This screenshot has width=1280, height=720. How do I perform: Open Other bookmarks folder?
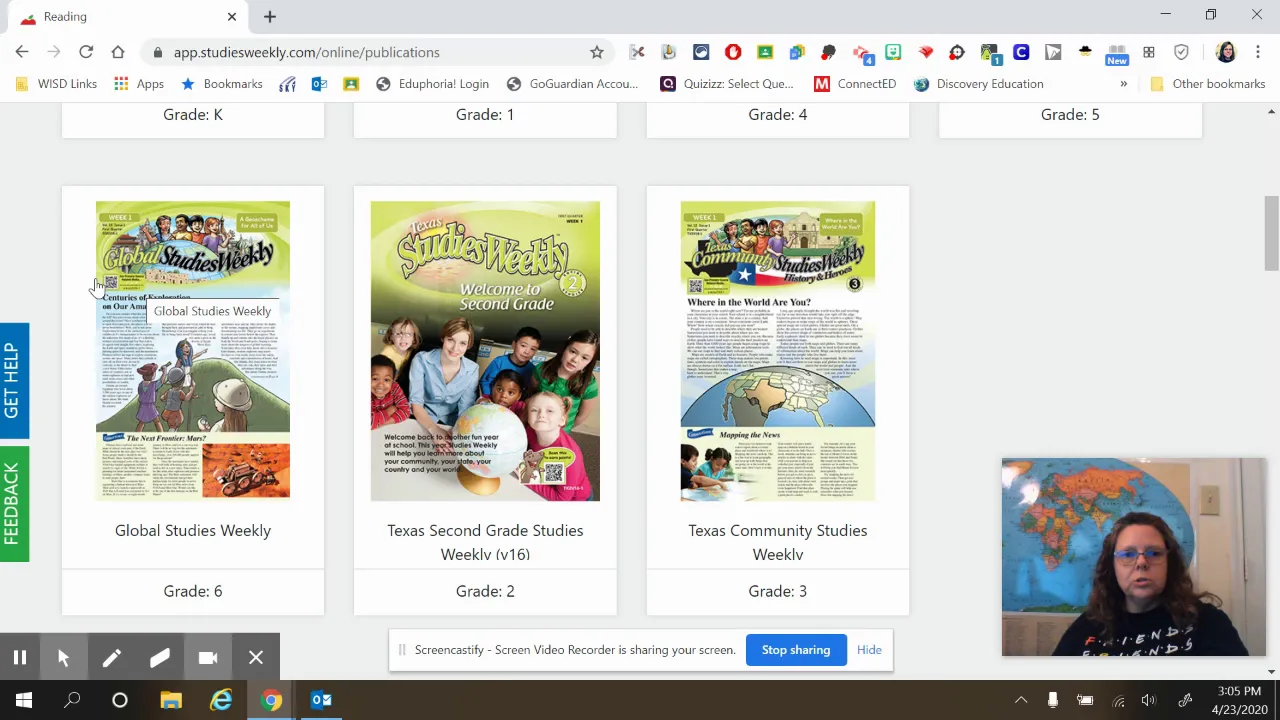(1208, 84)
